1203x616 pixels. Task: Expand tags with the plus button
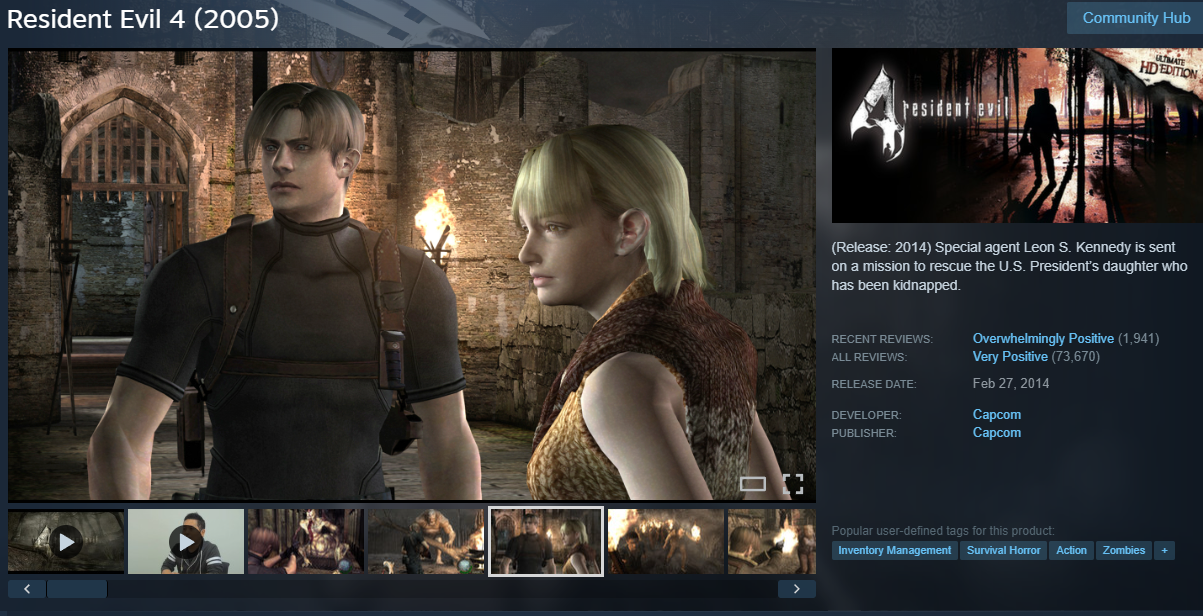coord(1163,550)
